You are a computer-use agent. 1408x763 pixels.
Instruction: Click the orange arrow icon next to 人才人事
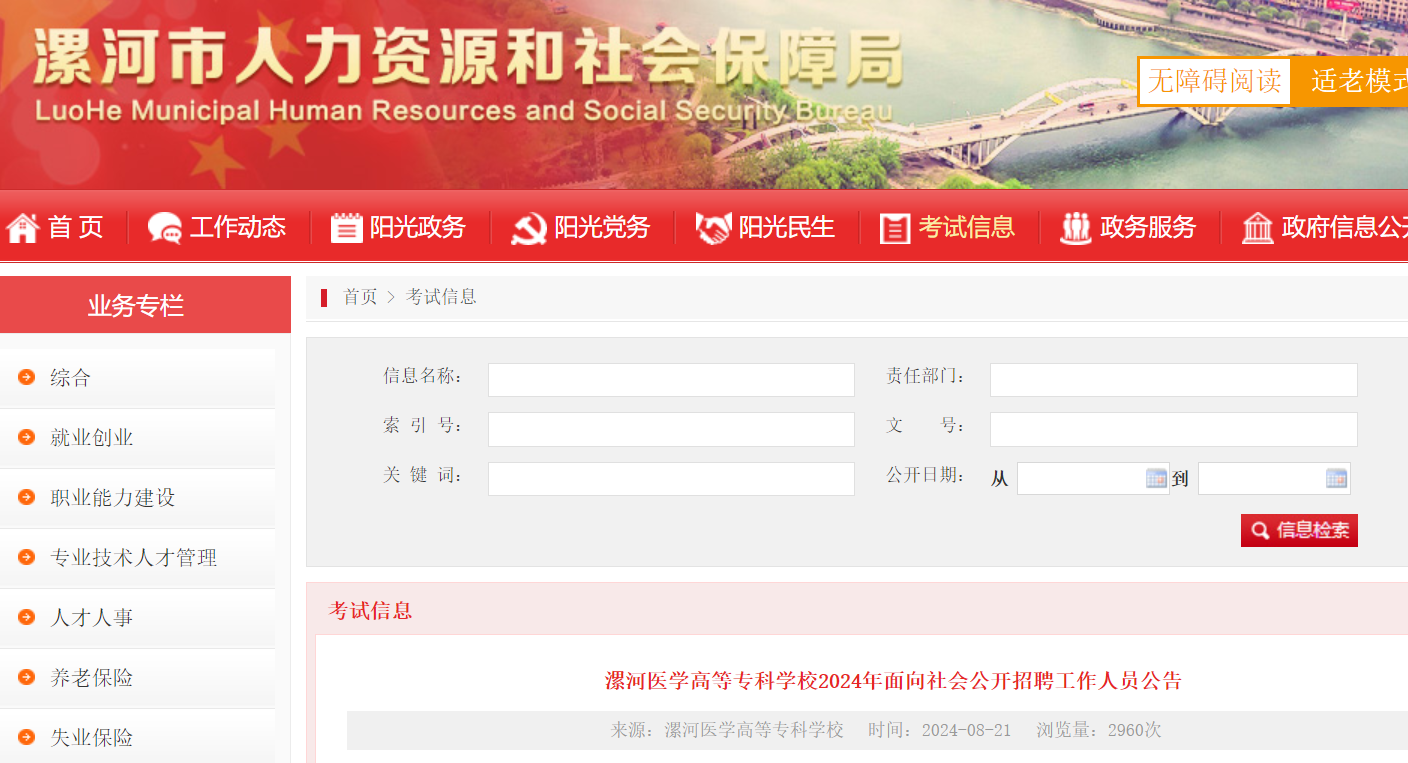[x=27, y=617]
